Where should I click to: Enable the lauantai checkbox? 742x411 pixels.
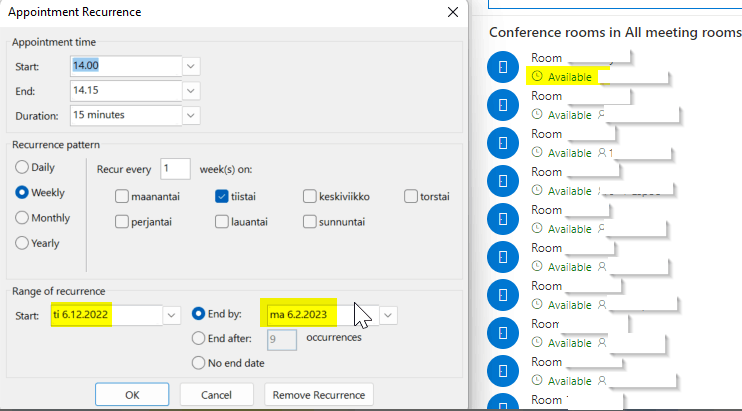point(221,222)
